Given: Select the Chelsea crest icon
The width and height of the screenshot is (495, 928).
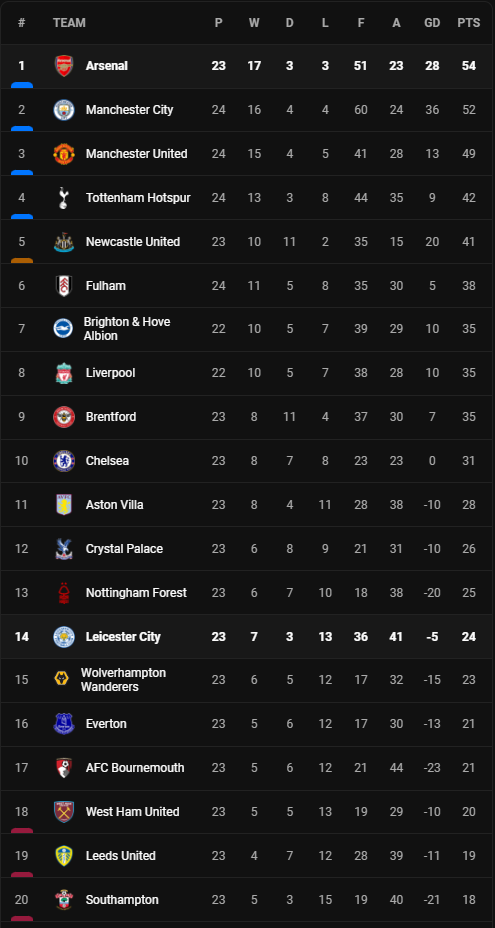Looking at the screenshot, I should pyautogui.click(x=63, y=460).
